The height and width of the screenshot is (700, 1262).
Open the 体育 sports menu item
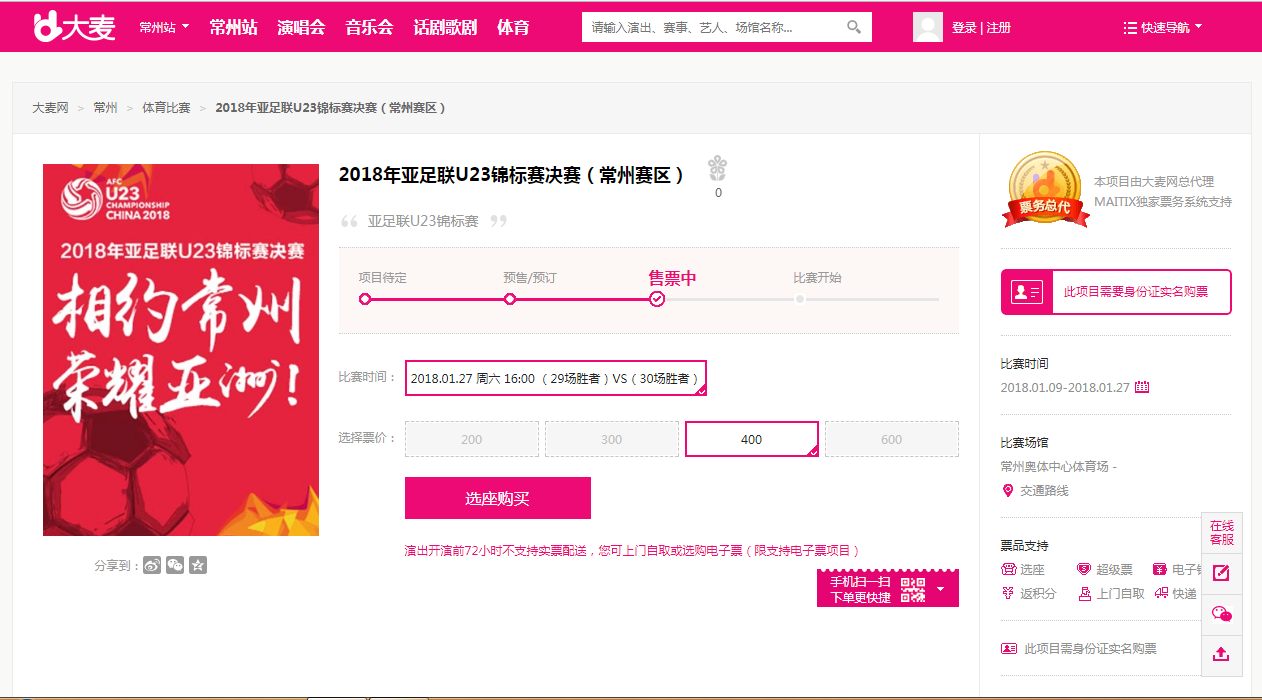[x=513, y=27]
